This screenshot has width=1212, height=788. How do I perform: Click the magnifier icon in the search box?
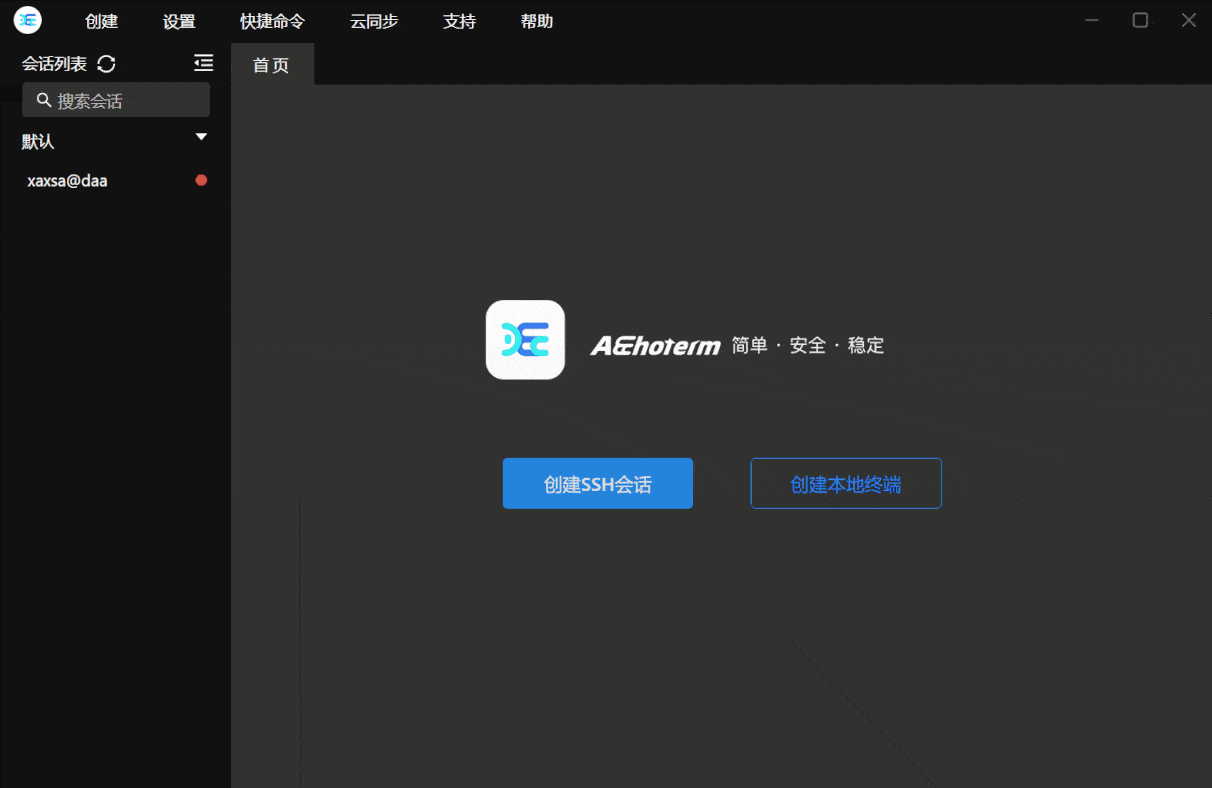point(44,100)
